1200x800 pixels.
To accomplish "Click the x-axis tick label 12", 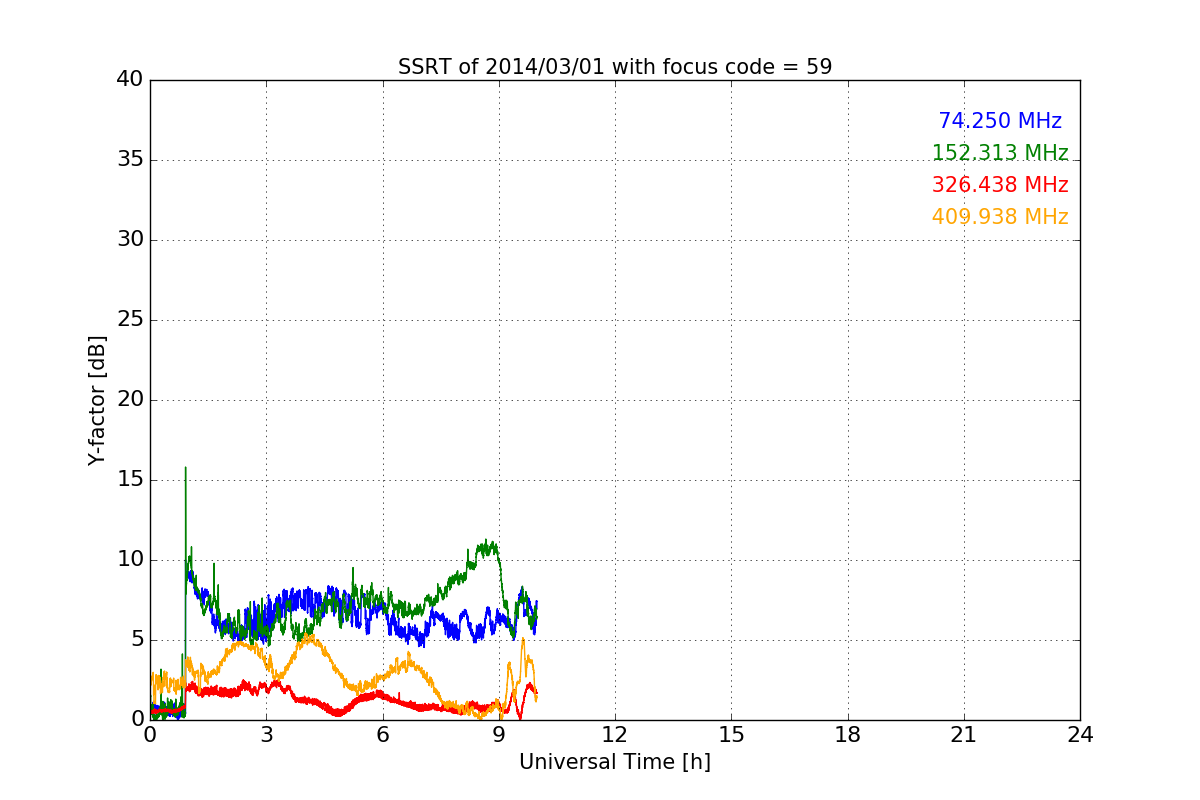I will tap(615, 735).
